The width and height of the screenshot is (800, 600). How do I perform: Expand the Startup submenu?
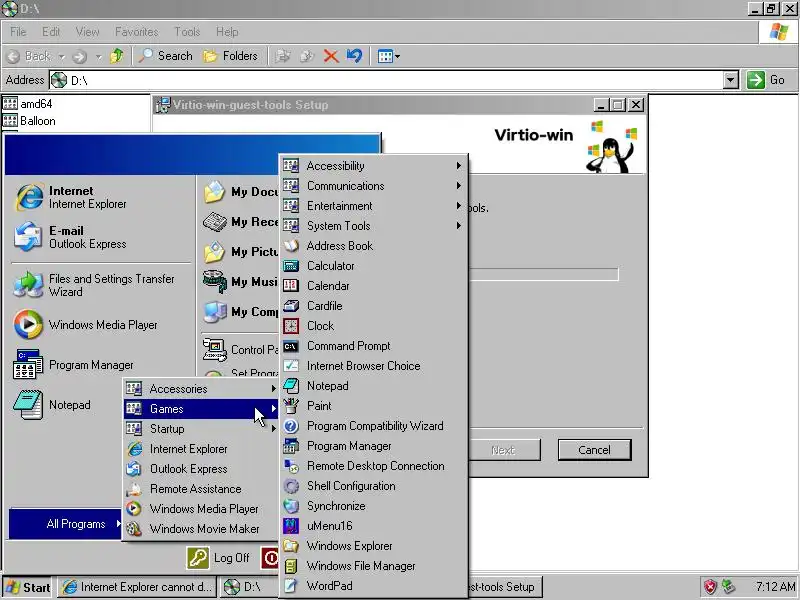[201, 429]
